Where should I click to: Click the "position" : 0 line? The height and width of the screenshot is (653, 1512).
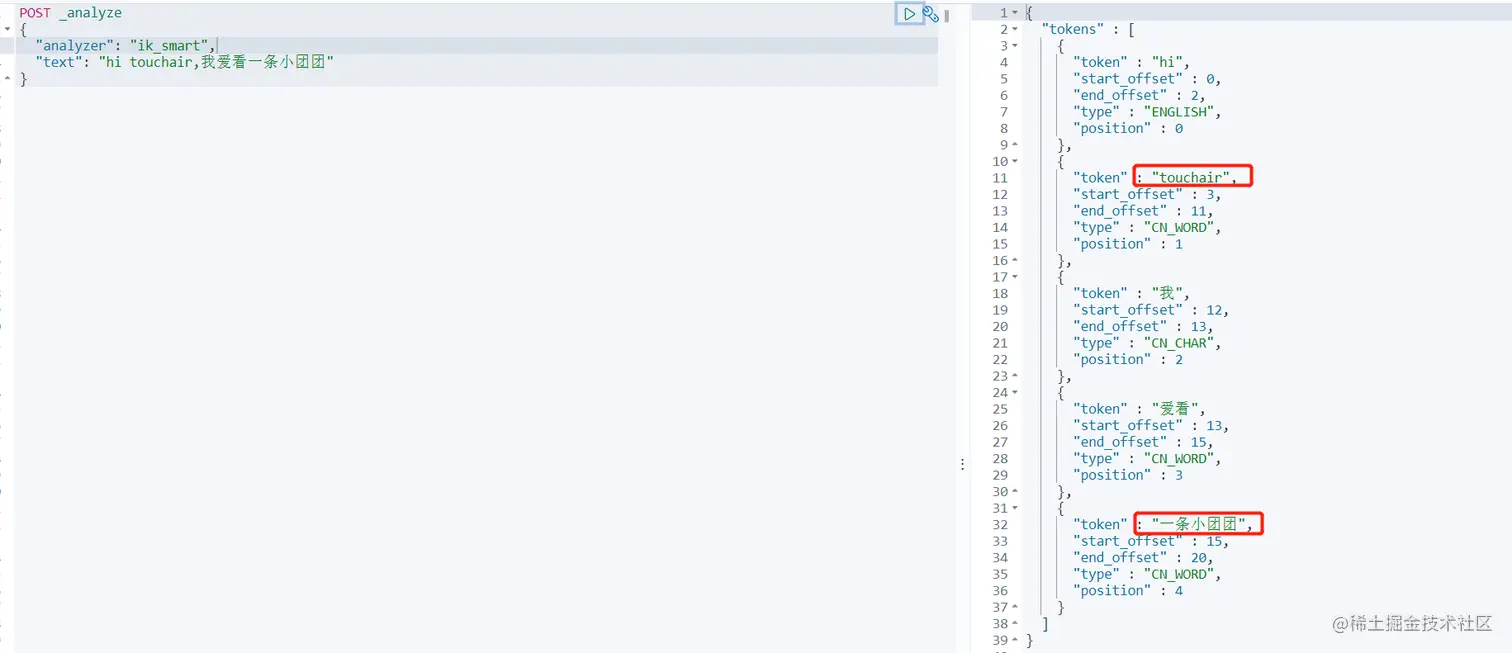pos(1128,128)
